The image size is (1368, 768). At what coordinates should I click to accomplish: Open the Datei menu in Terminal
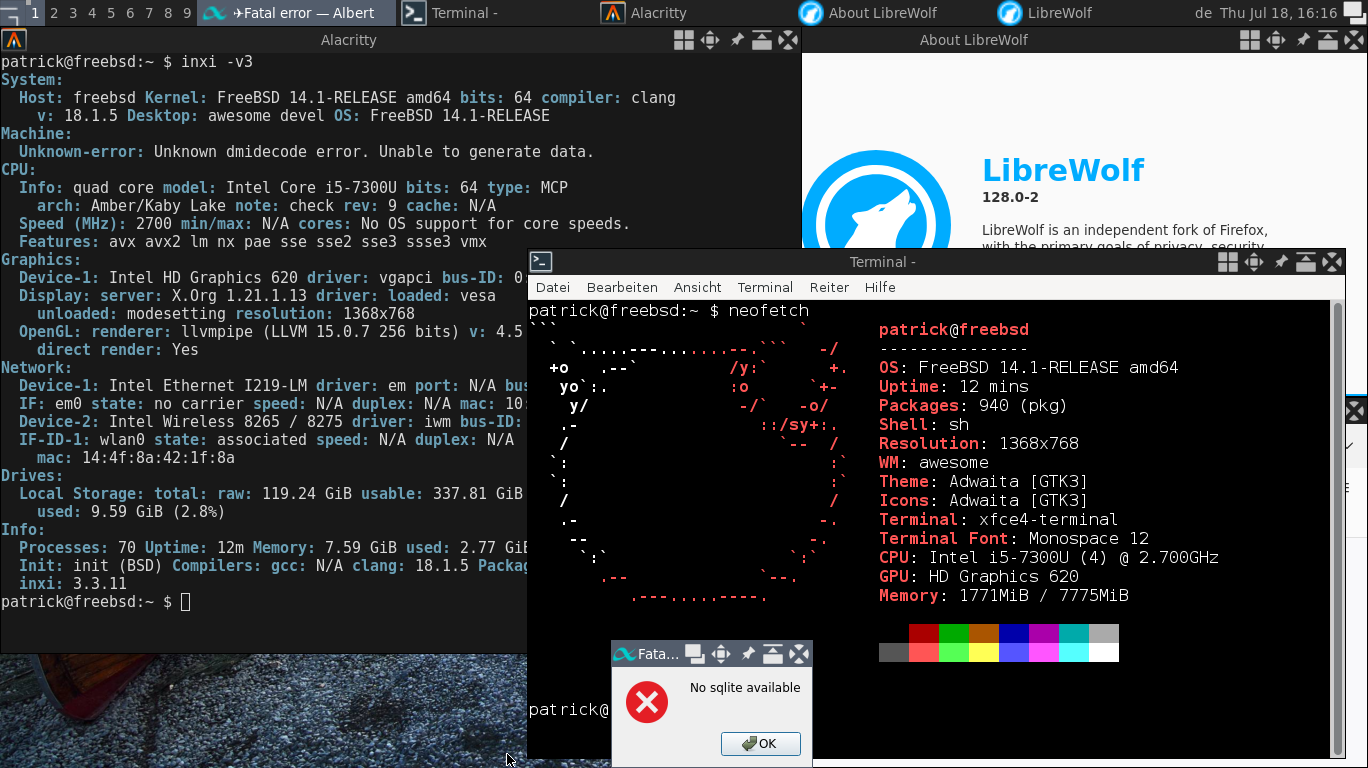tap(553, 287)
